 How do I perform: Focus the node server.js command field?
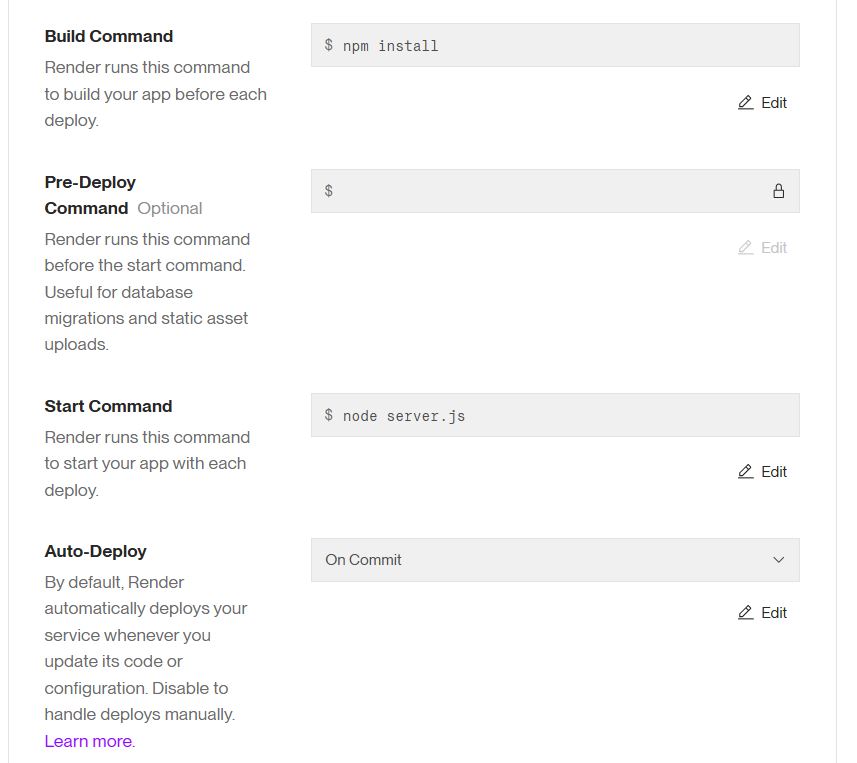[x=560, y=415]
